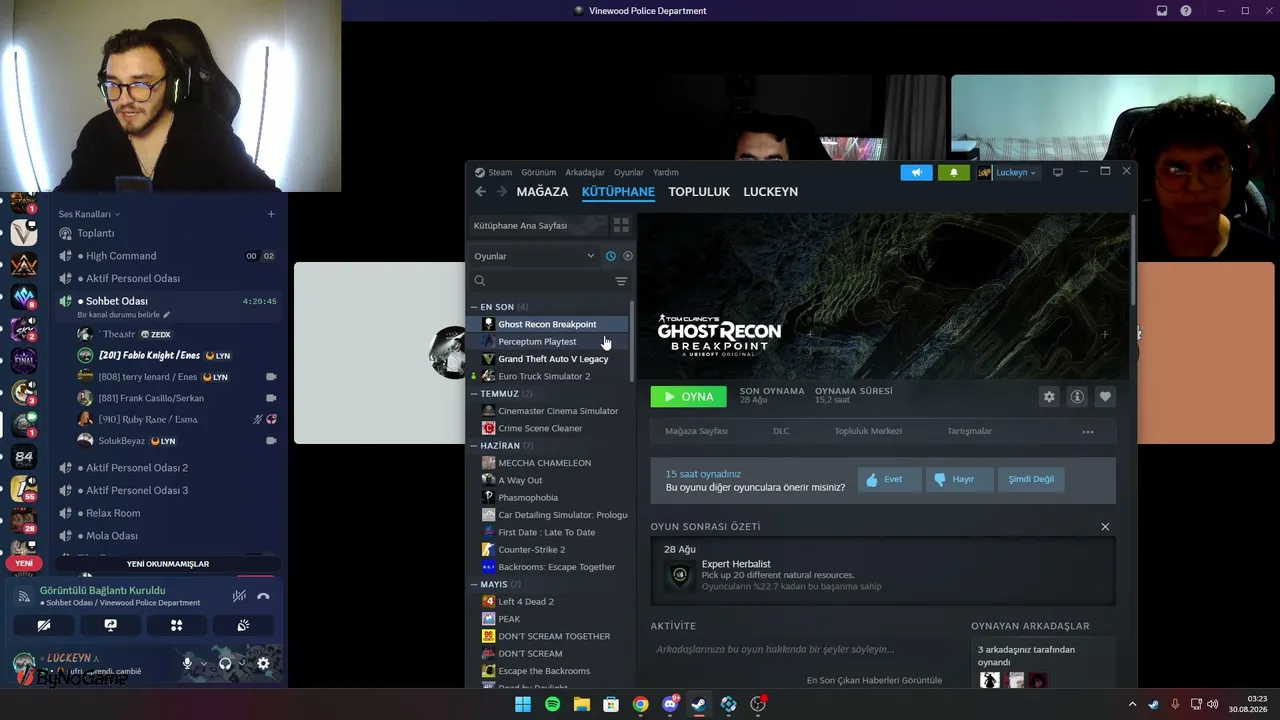This screenshot has width=1280, height=720.
Task: Switch to the TOPLULUK tab
Action: pos(699,192)
